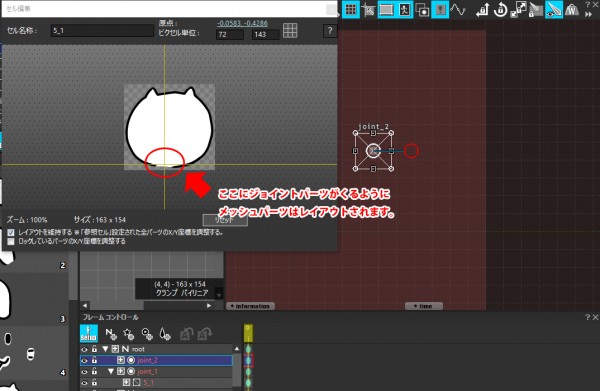Click the add NULL part icon
Viewport: 600px width, 391px height.
(111, 334)
